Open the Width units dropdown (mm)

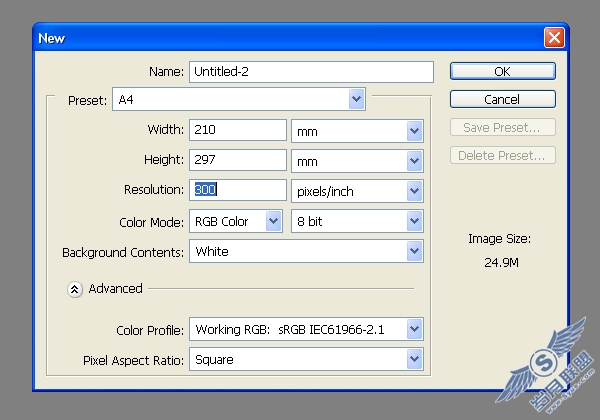point(357,131)
